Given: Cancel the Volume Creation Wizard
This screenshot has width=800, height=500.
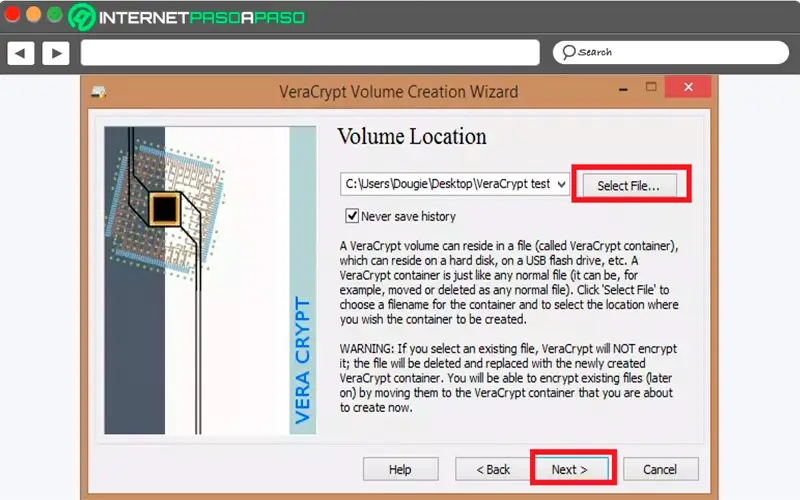Looking at the screenshot, I should (660, 469).
